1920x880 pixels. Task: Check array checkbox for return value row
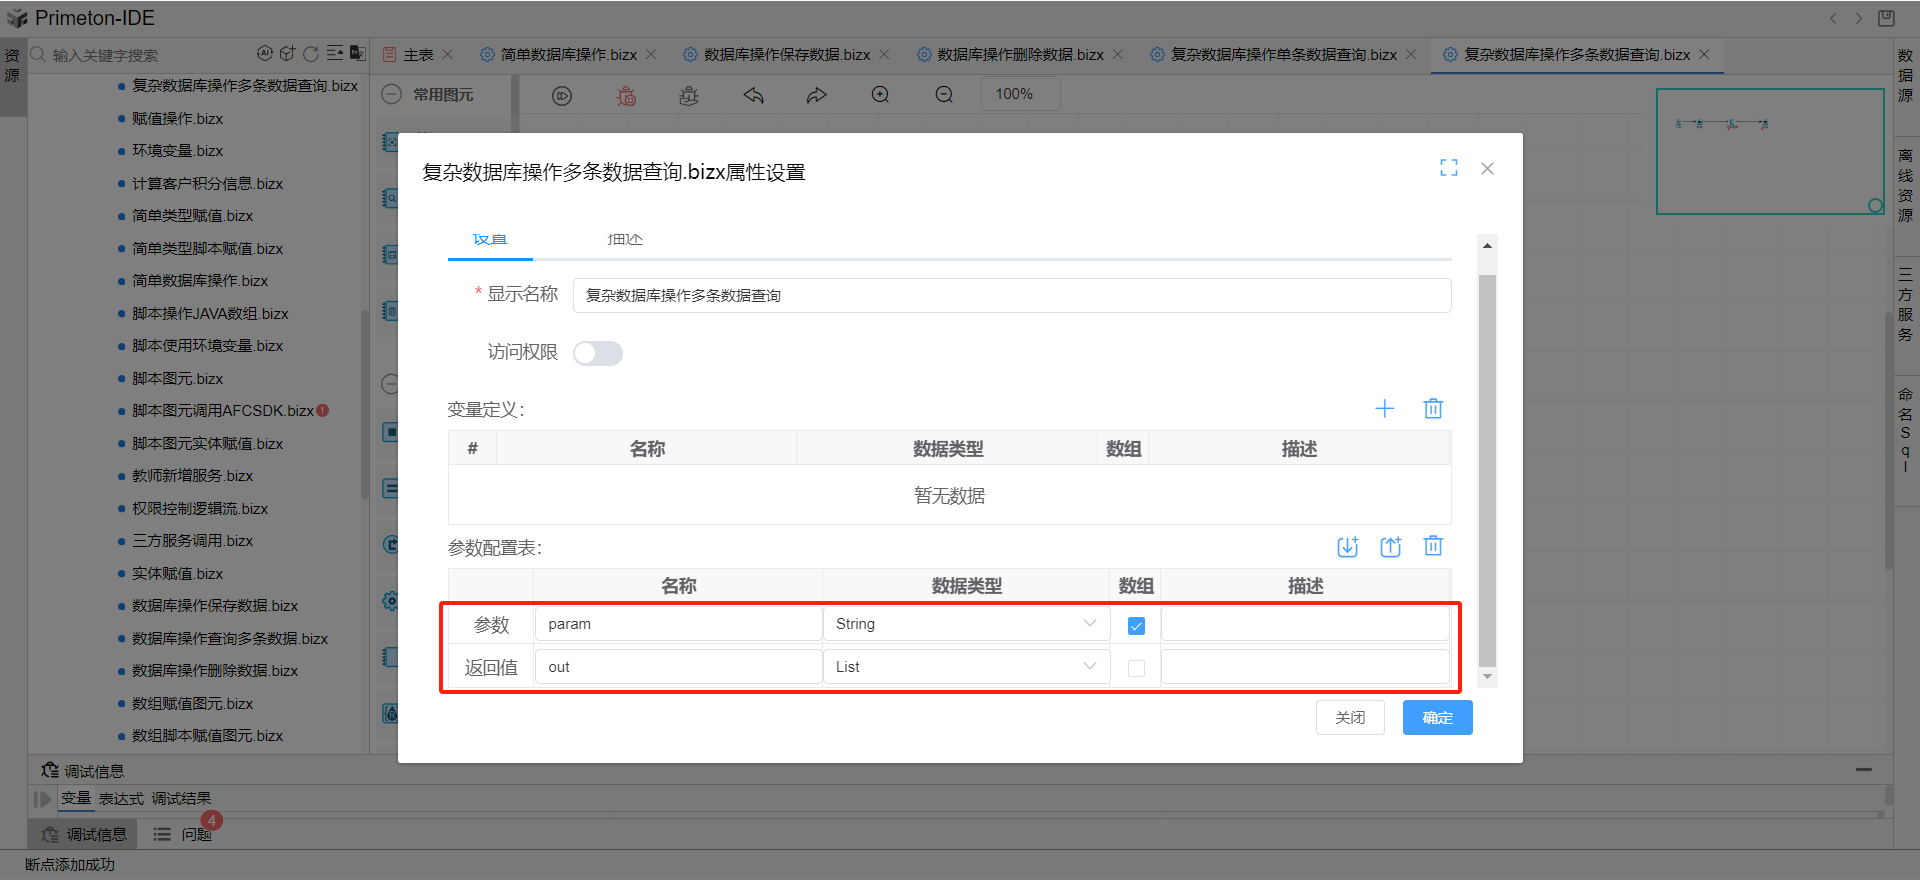click(1136, 668)
